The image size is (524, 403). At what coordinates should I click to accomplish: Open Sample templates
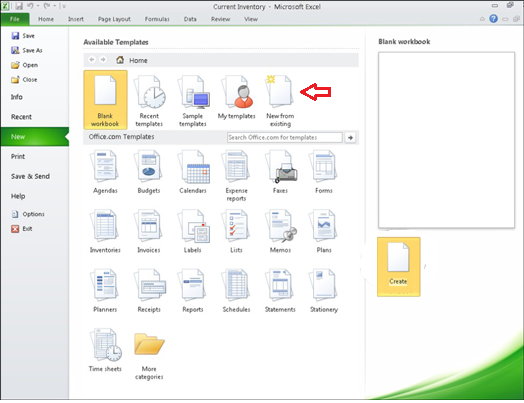pyautogui.click(x=193, y=100)
